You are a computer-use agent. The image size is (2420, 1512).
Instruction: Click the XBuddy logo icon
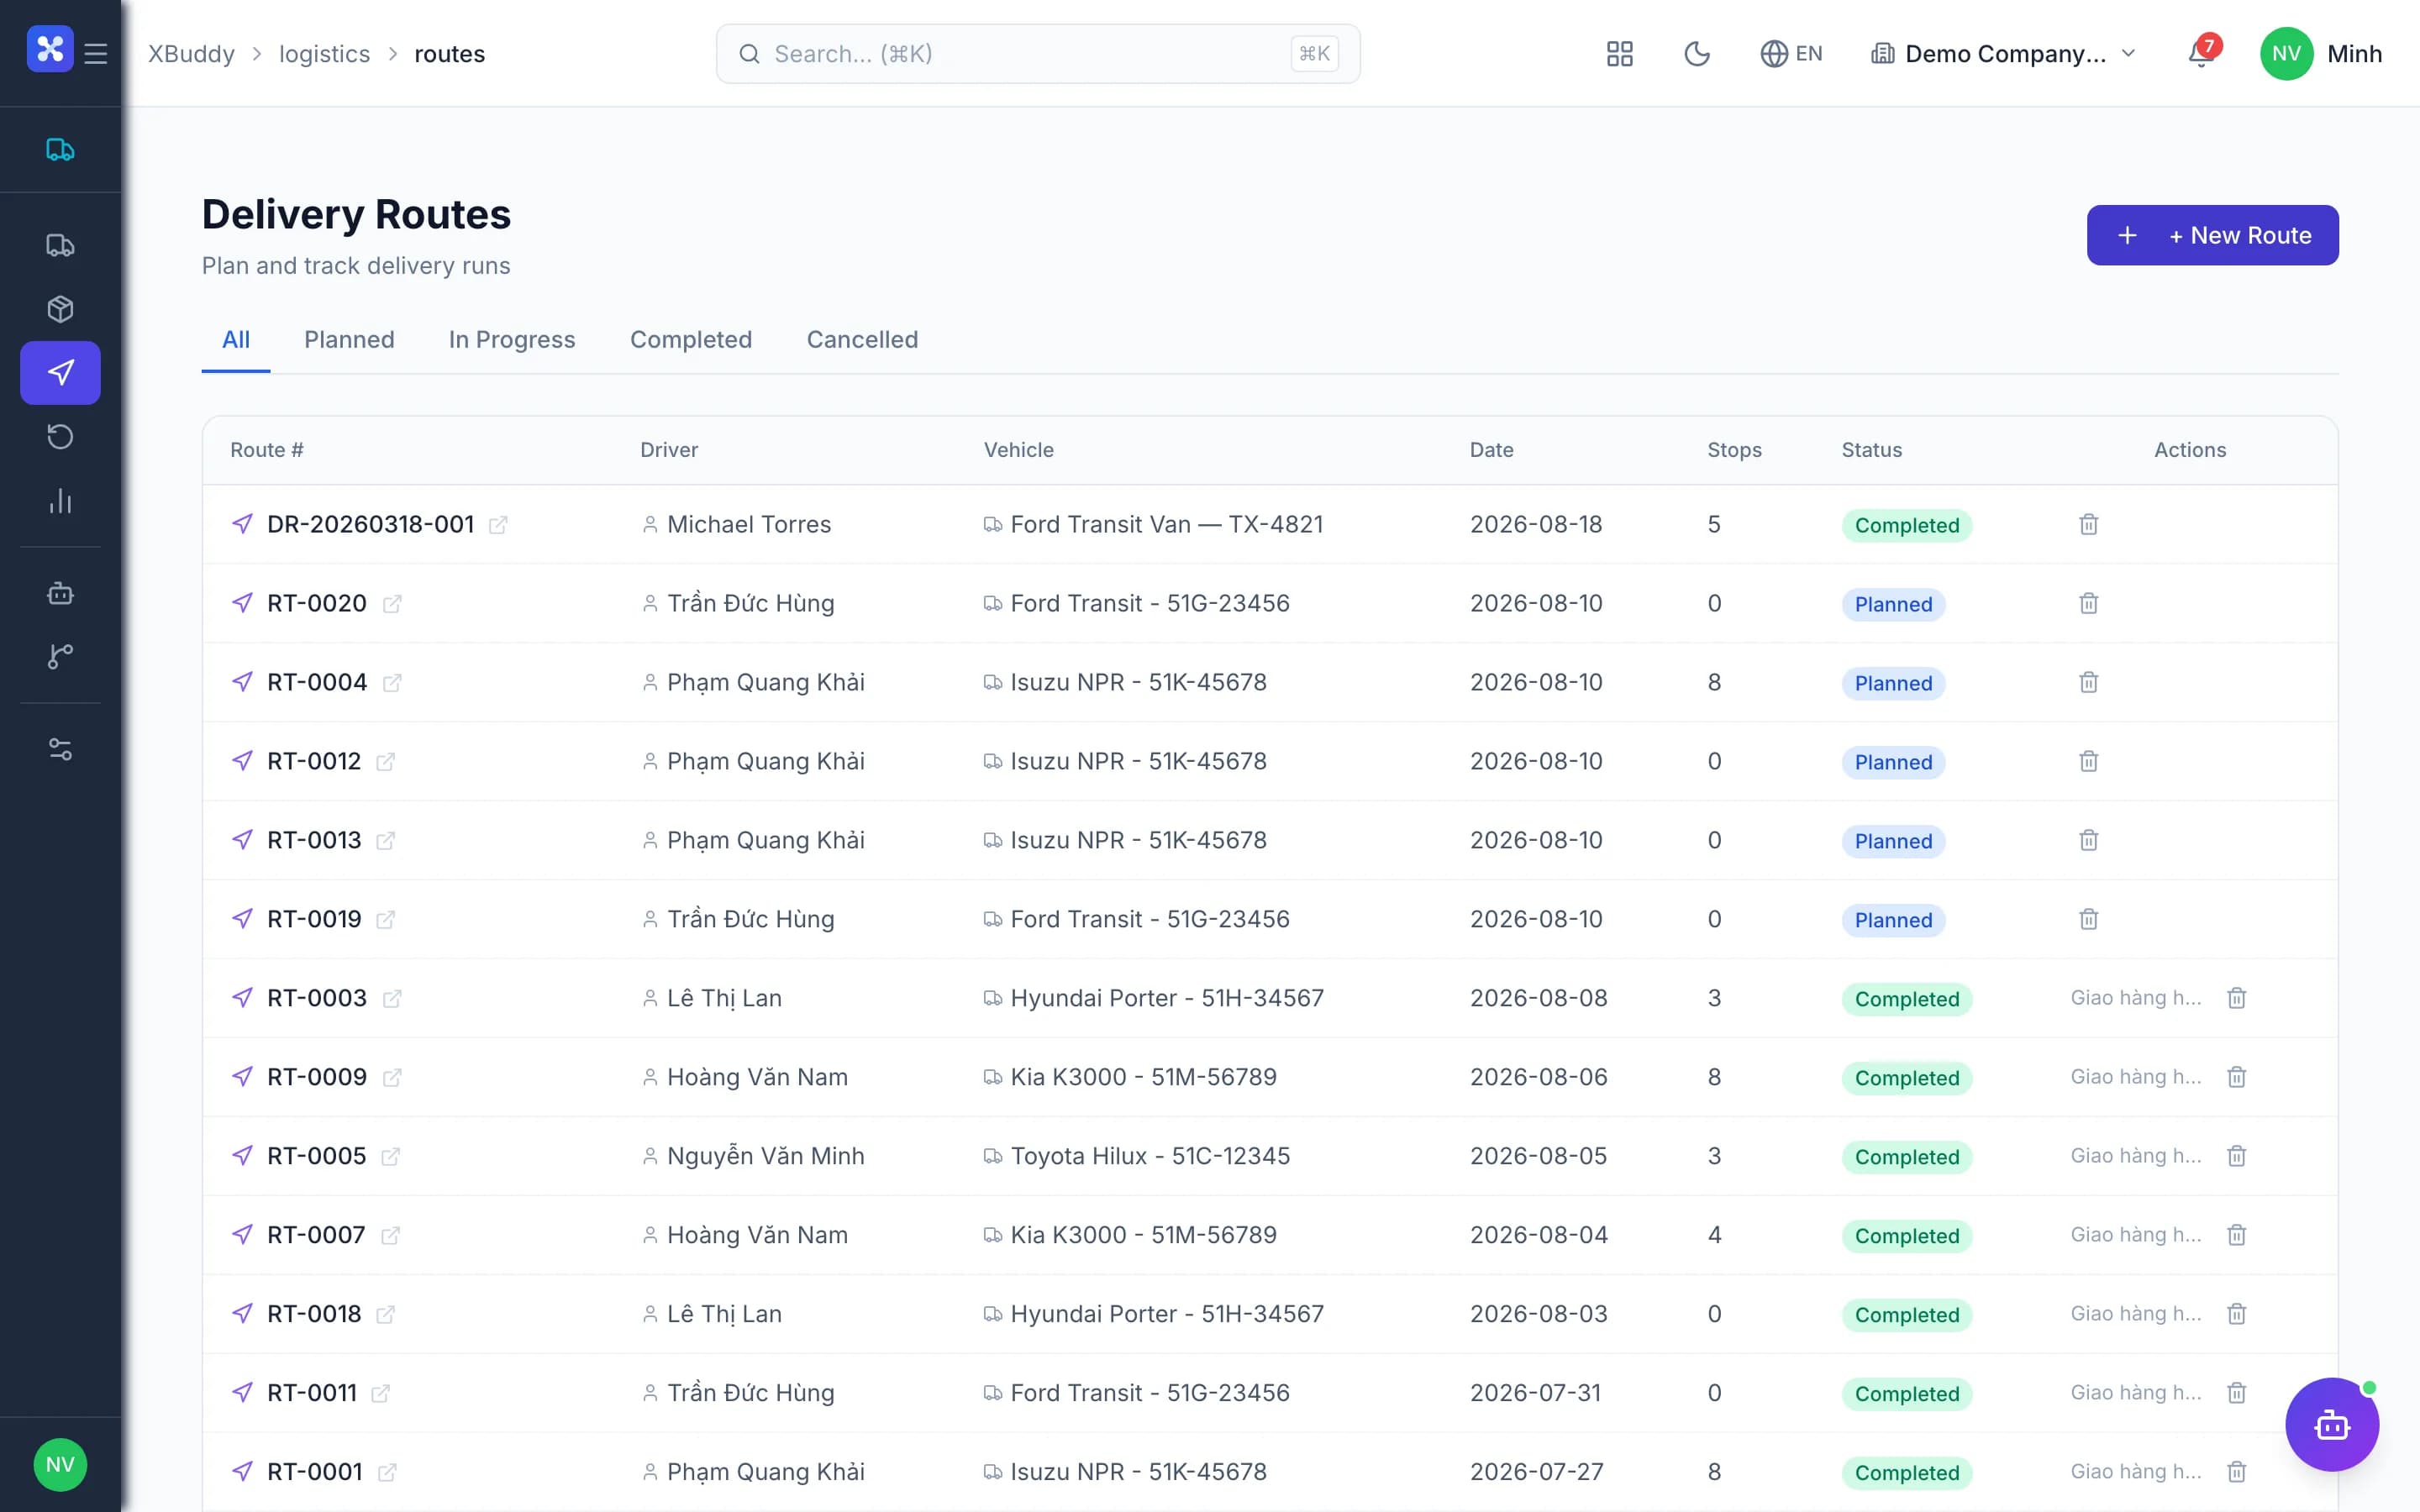[x=50, y=49]
